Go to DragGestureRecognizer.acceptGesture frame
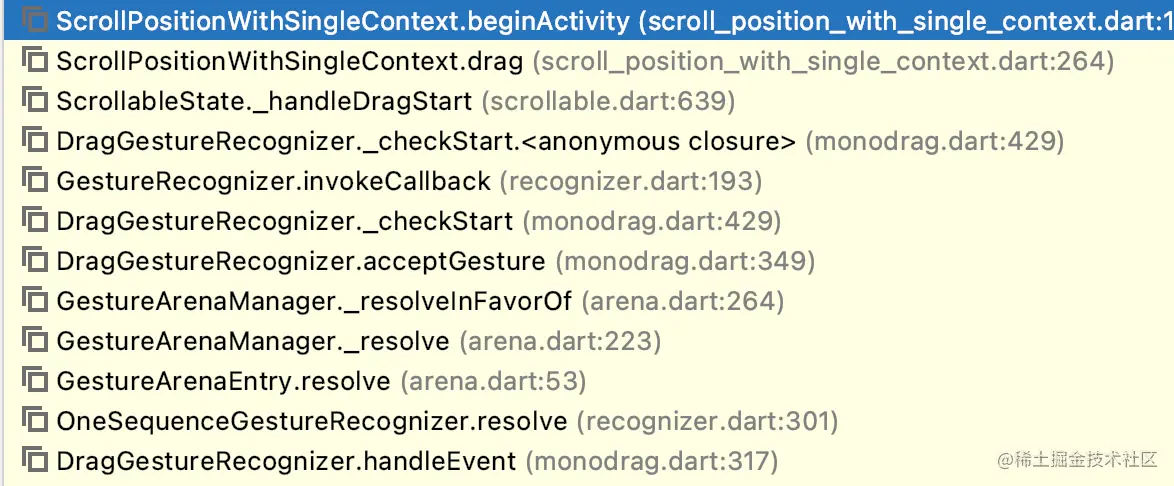 [301, 261]
